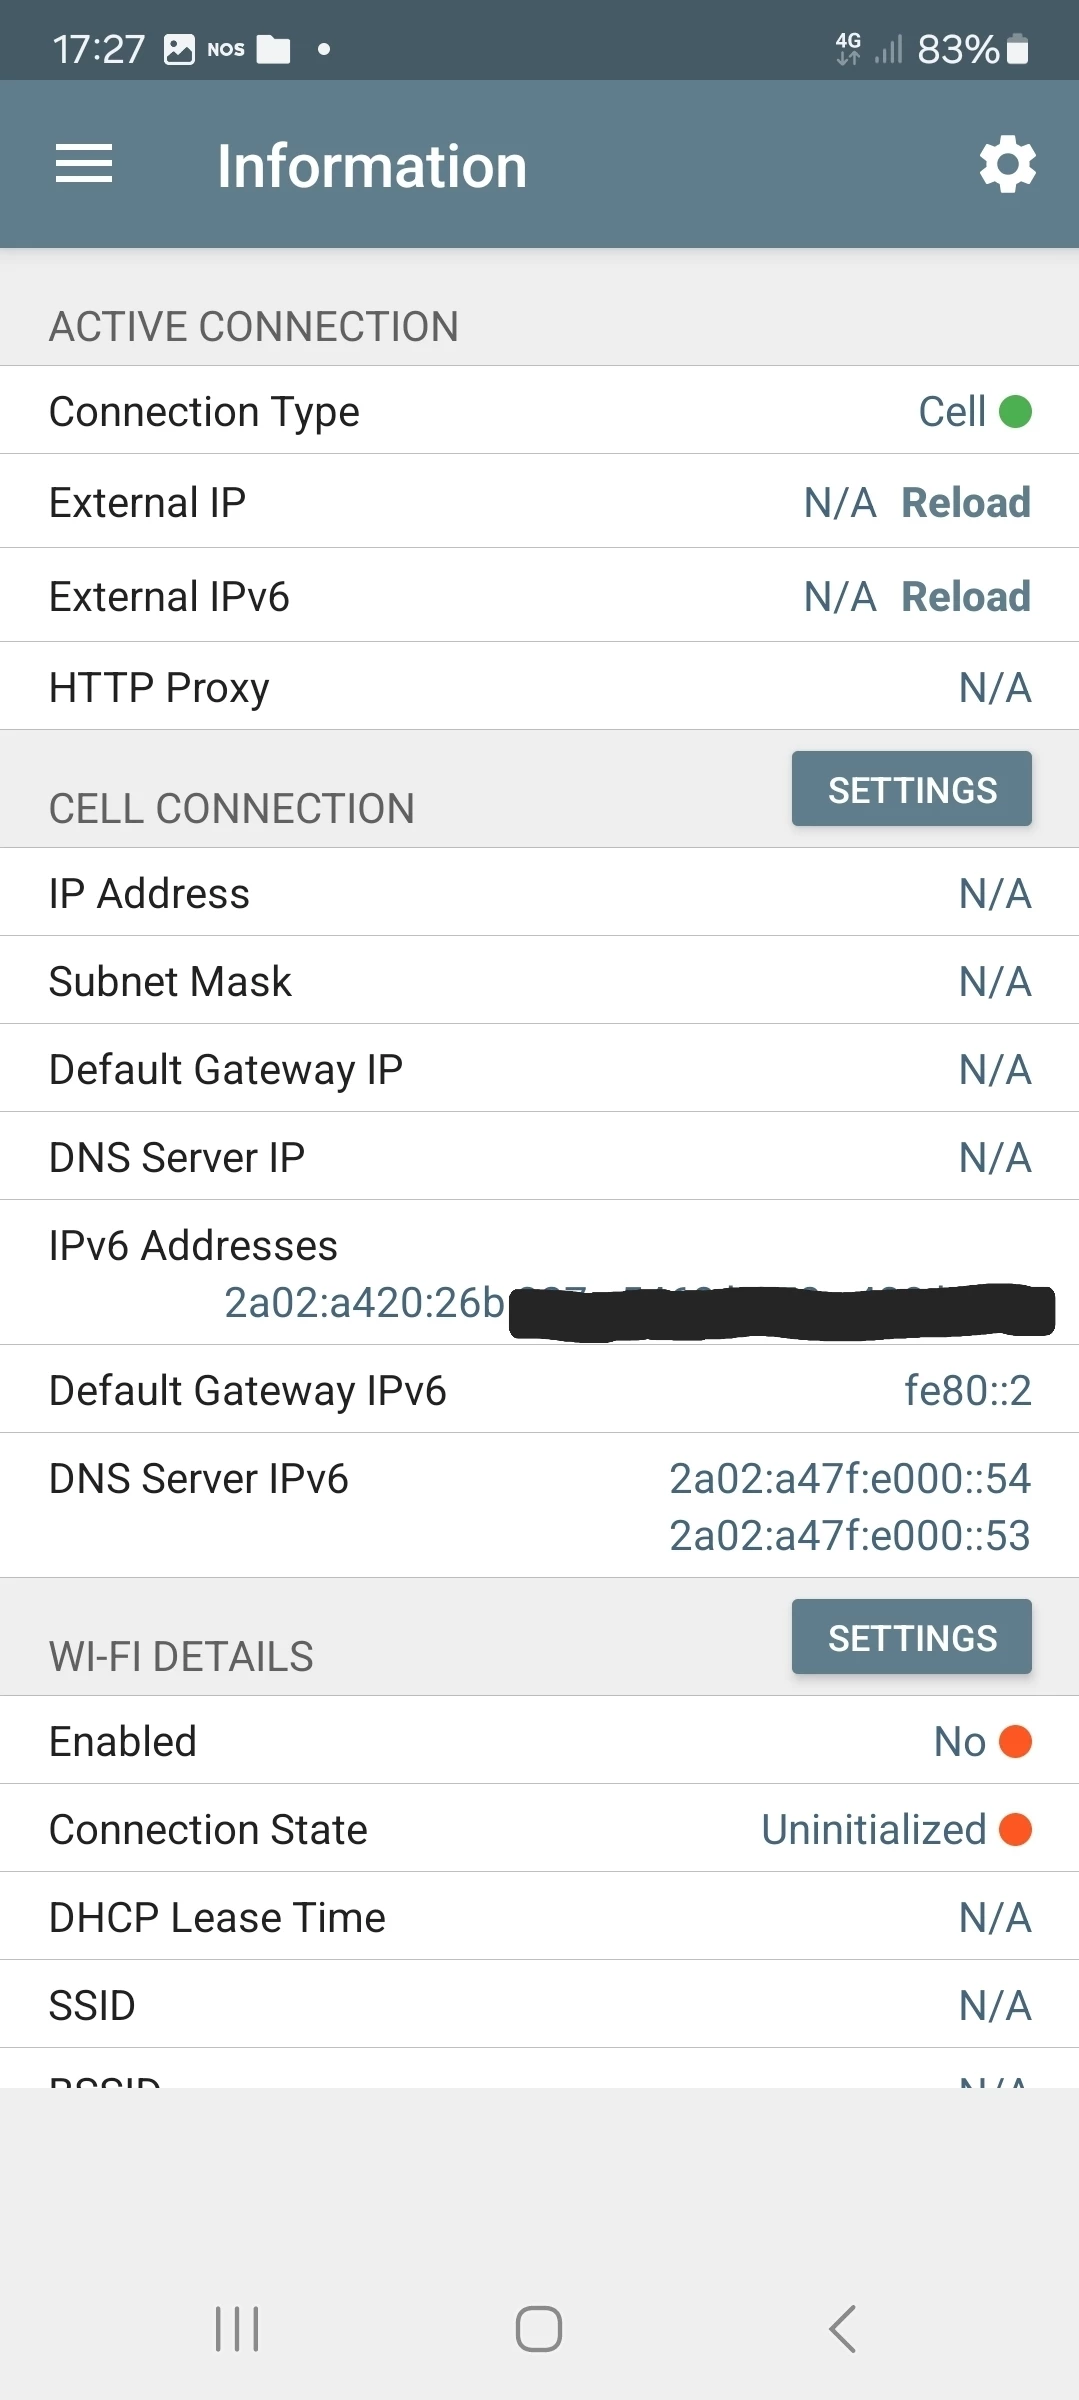The width and height of the screenshot is (1079, 2400).
Task: Open Wi-Fi Details settings button
Action: coord(911,1637)
